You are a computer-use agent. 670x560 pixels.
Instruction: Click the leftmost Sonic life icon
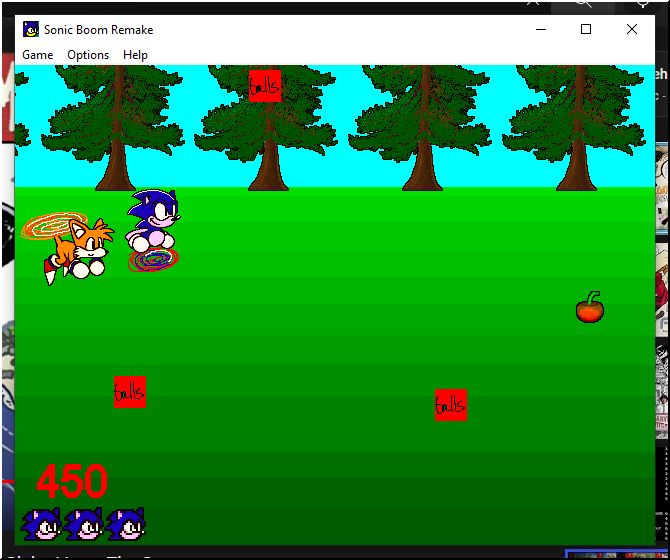[x=41, y=524]
